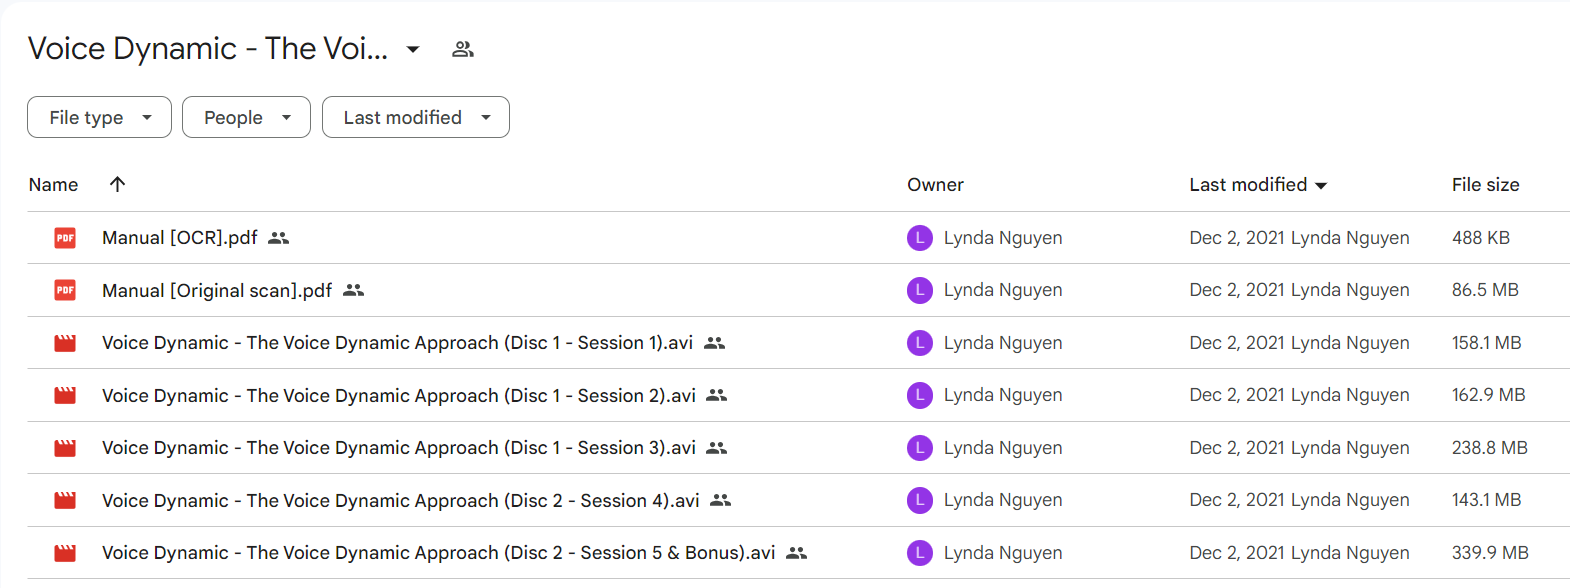Reverse sort order with the Name arrow
Viewport: 1570px width, 588px height.
117,184
